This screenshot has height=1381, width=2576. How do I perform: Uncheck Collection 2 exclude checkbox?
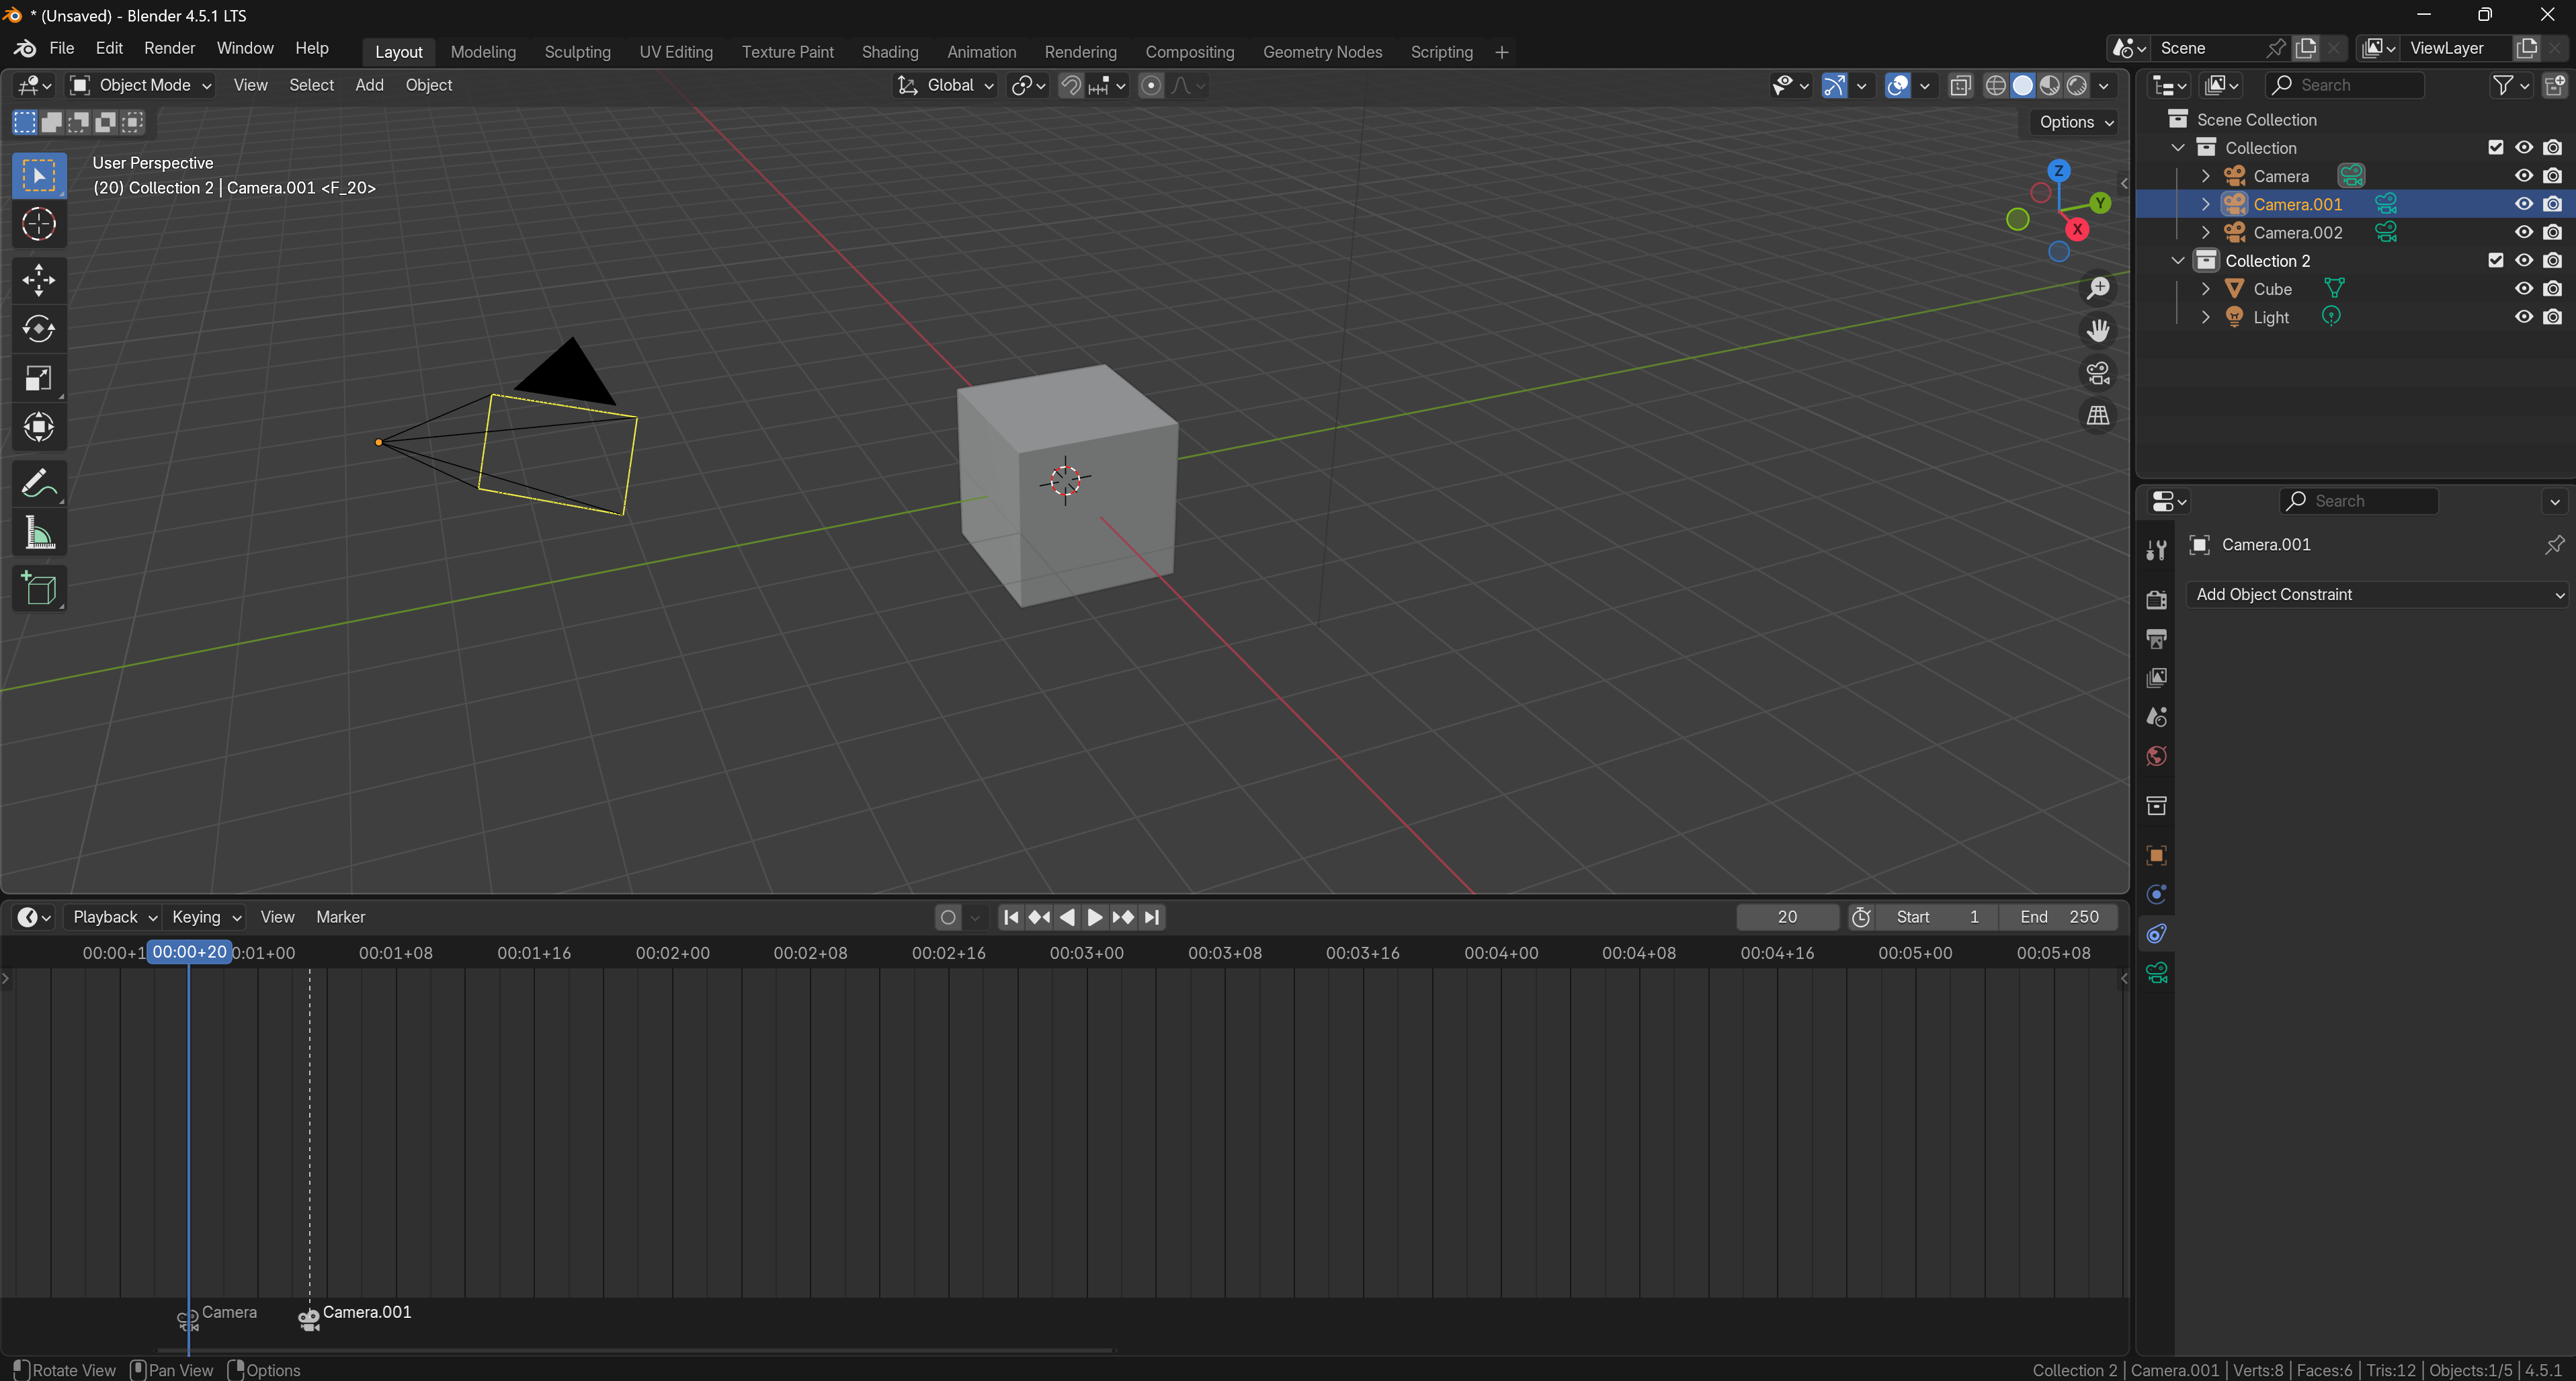click(2496, 260)
